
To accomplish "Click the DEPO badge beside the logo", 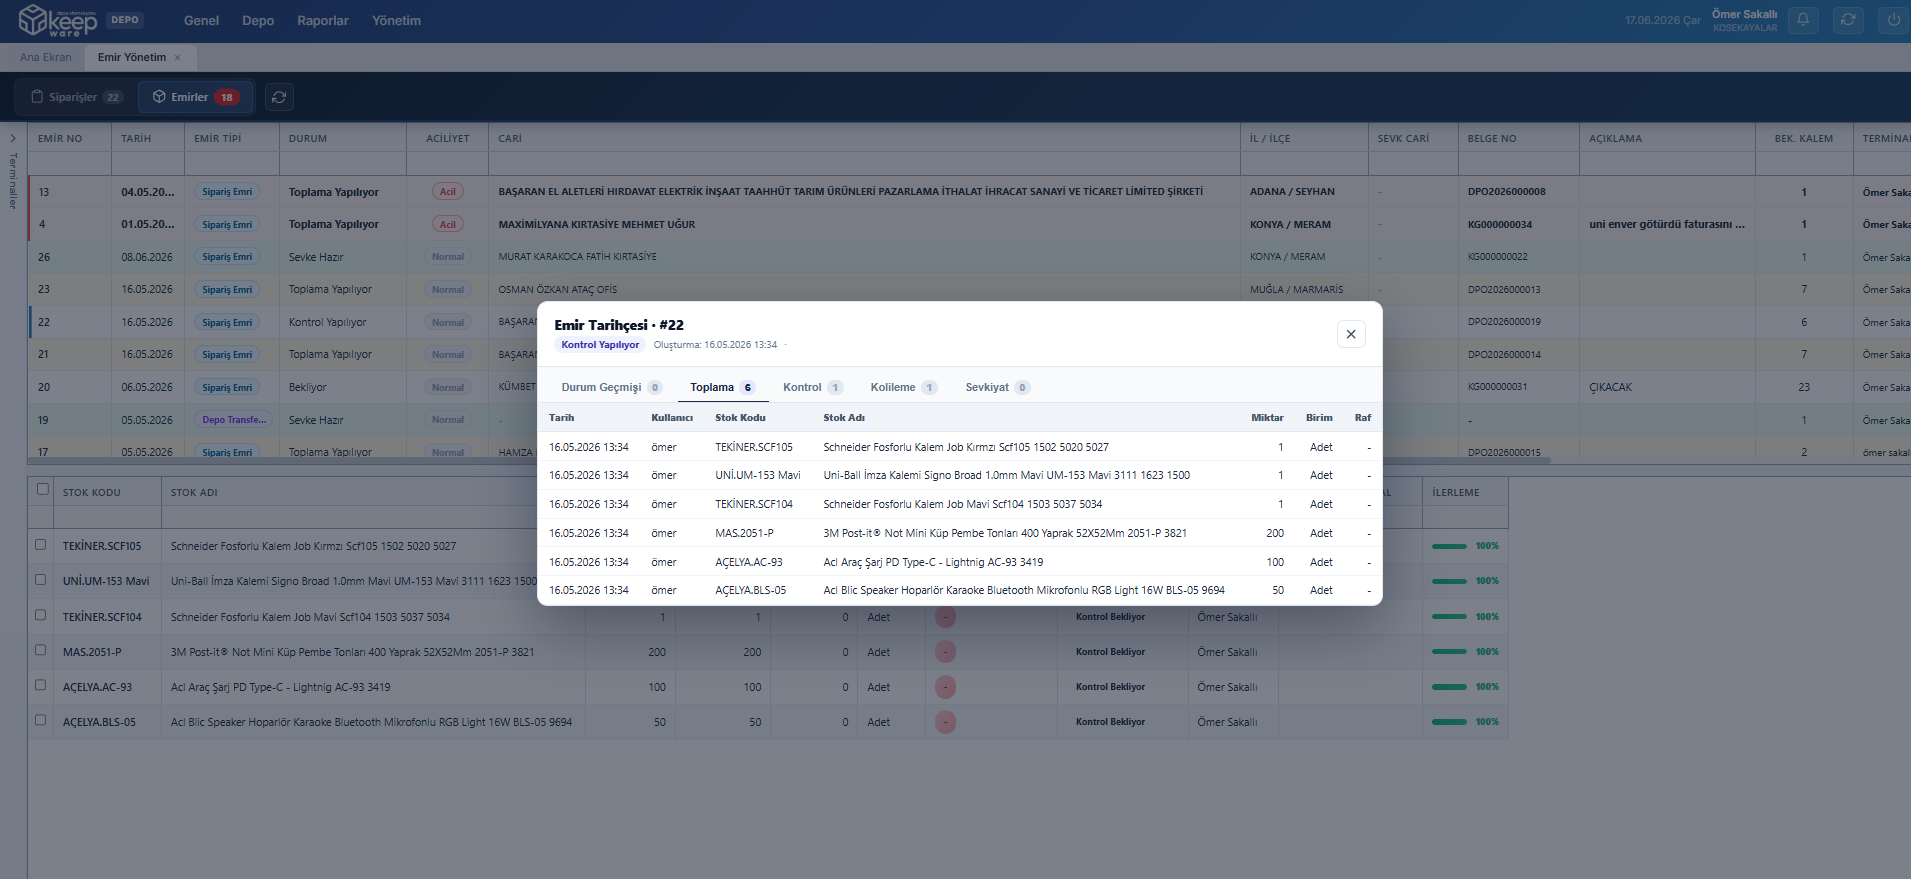I will pyautogui.click(x=125, y=20).
